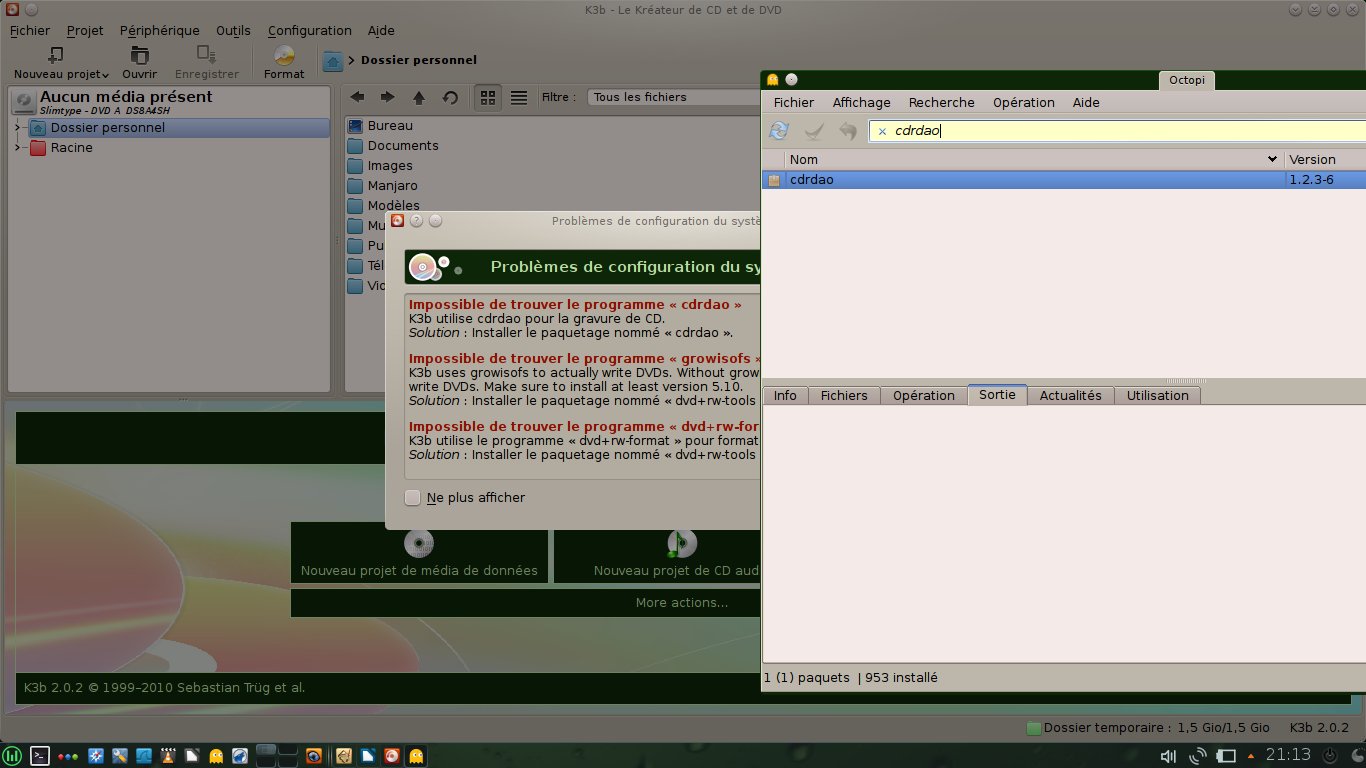Image resolution: width=1366 pixels, height=768 pixels.
Task: Click the Version column header in Octopi
Action: point(1325,159)
